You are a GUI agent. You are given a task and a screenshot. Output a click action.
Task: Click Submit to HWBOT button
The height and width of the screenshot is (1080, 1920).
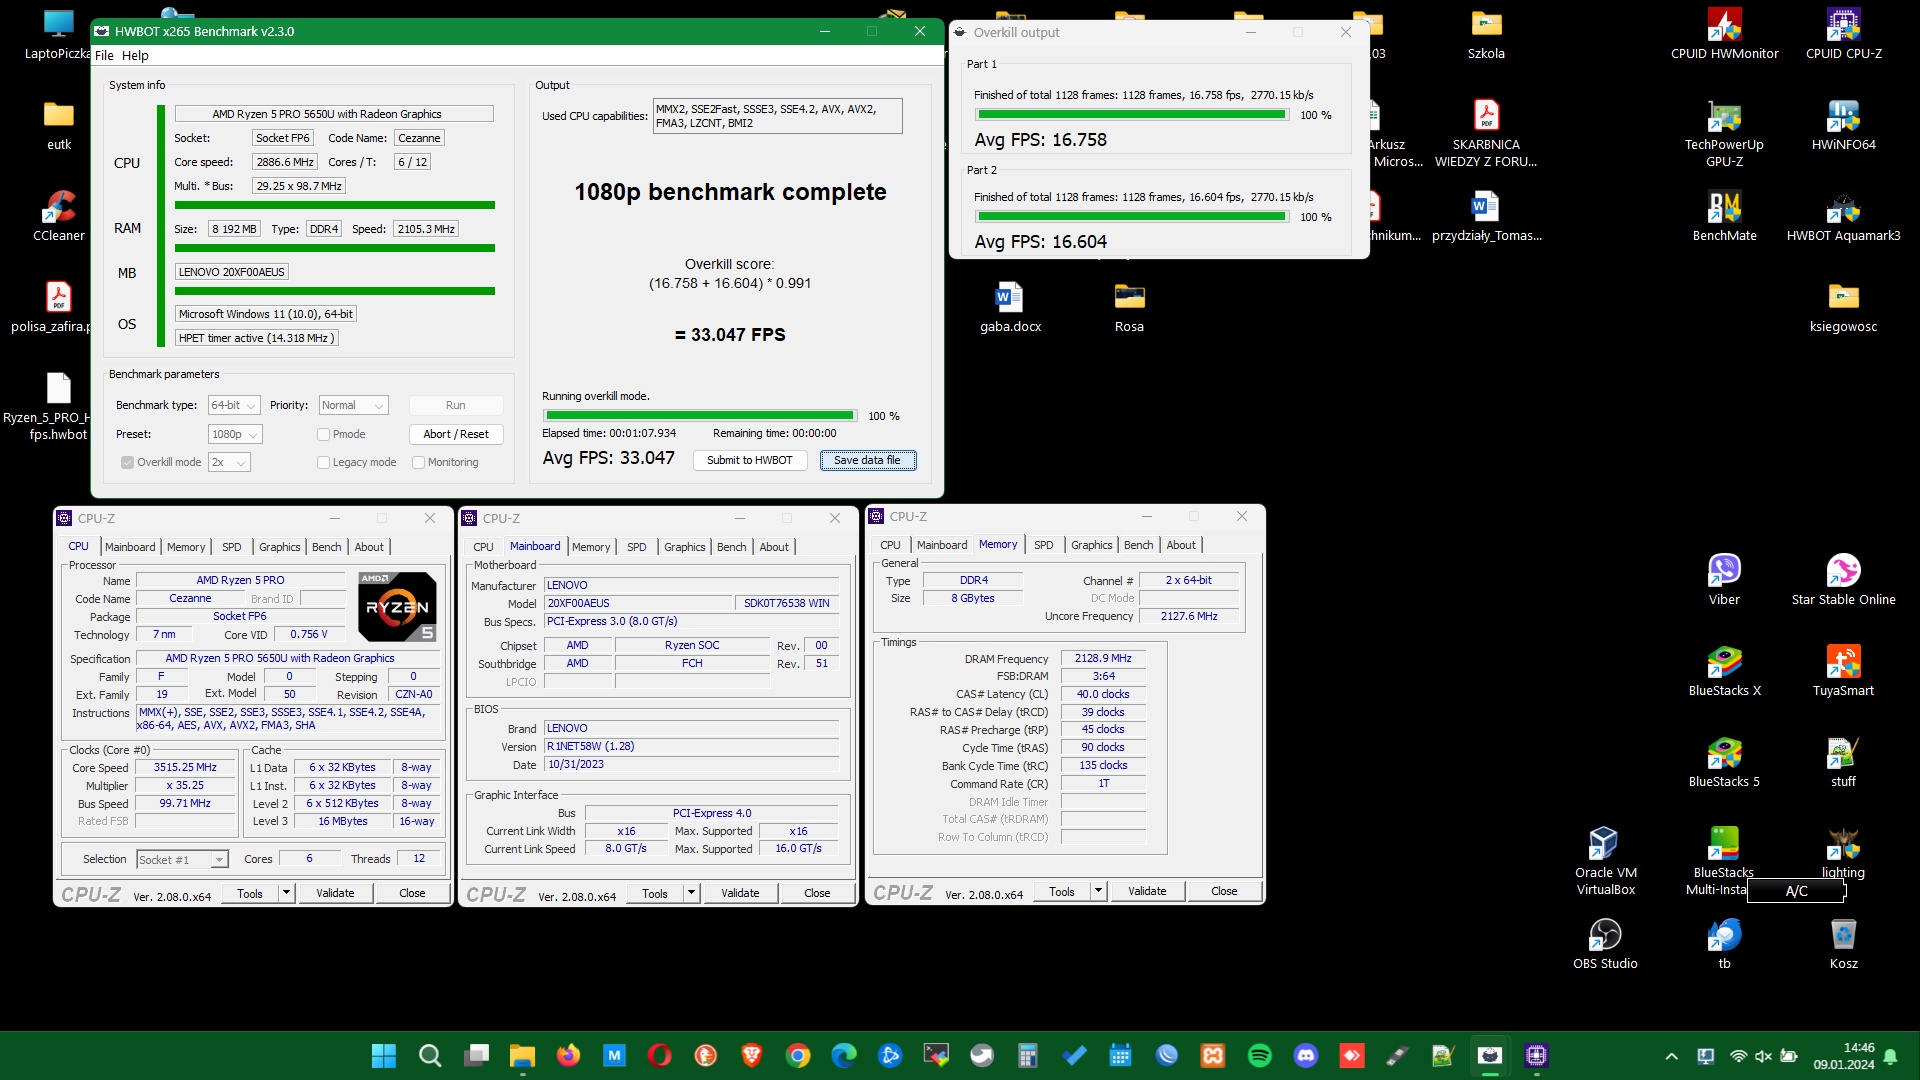point(750,460)
